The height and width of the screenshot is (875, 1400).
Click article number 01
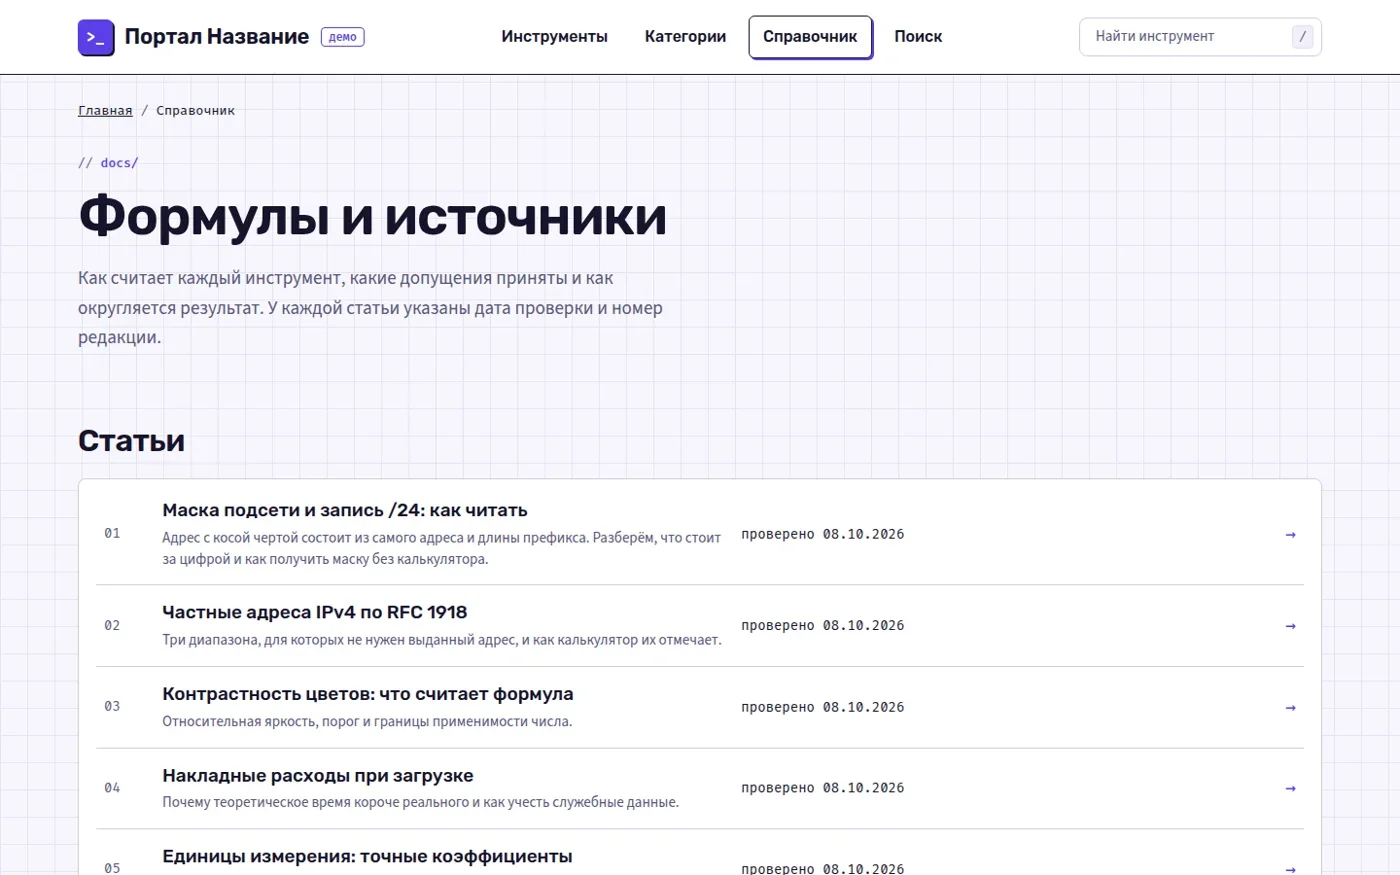(112, 534)
